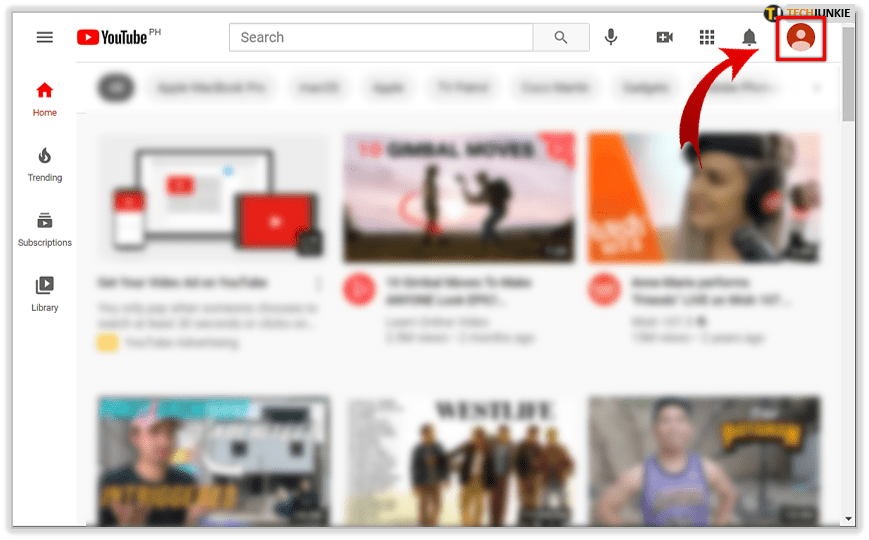Start voice search with the microphone

(611, 37)
